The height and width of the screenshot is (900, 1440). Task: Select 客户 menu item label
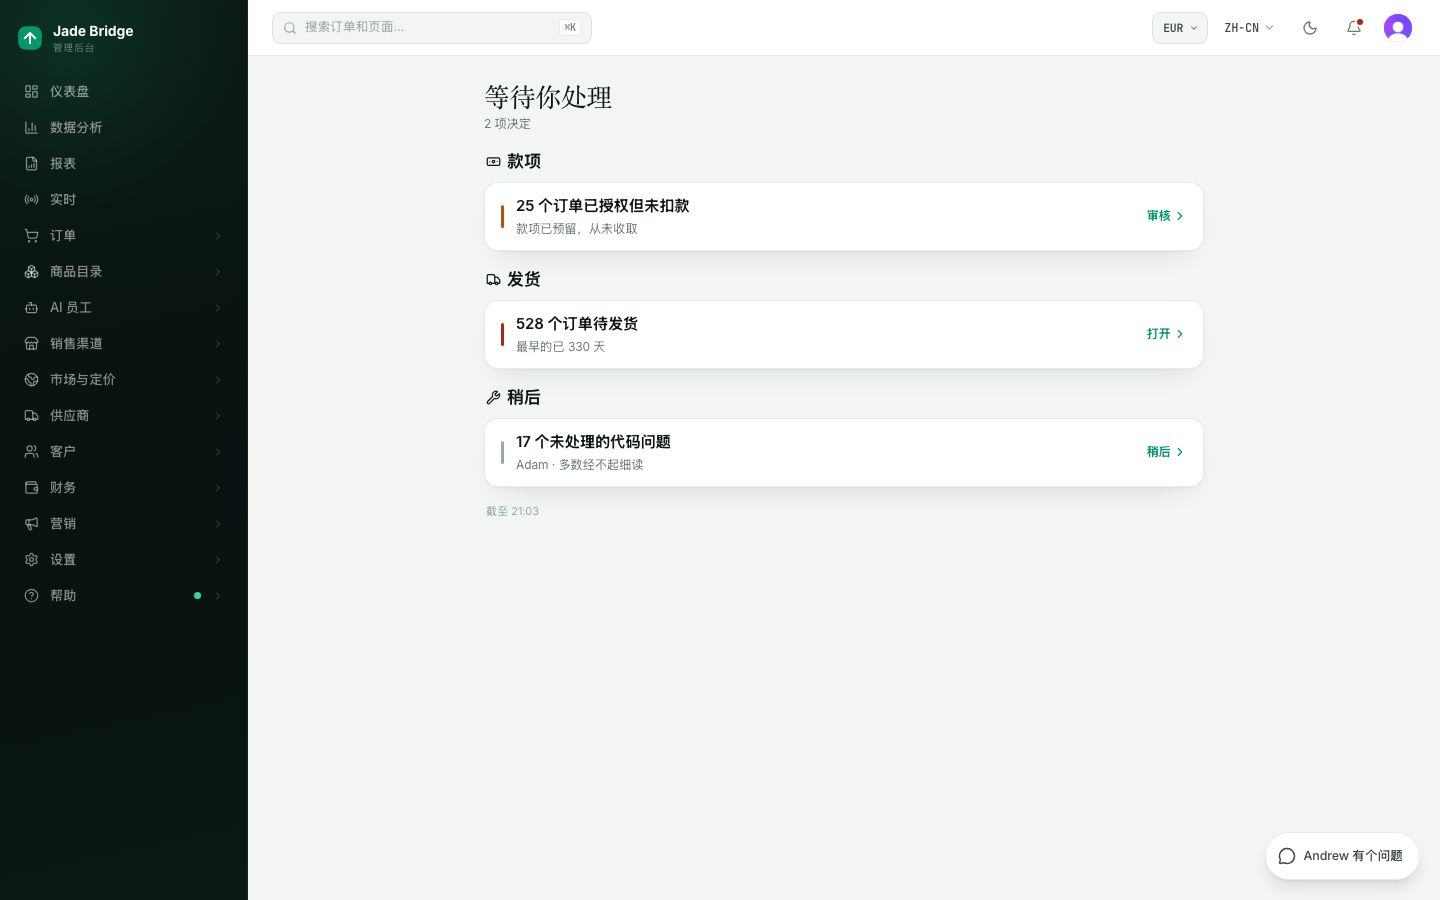(63, 451)
